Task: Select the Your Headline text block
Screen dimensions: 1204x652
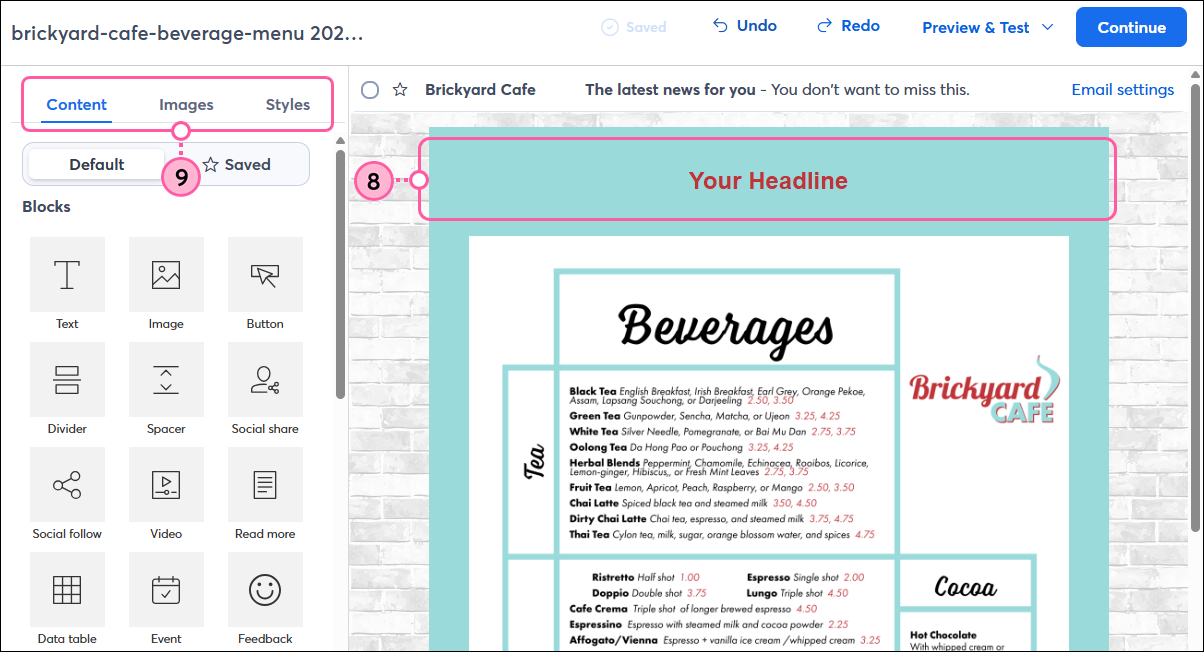Action: 768,181
